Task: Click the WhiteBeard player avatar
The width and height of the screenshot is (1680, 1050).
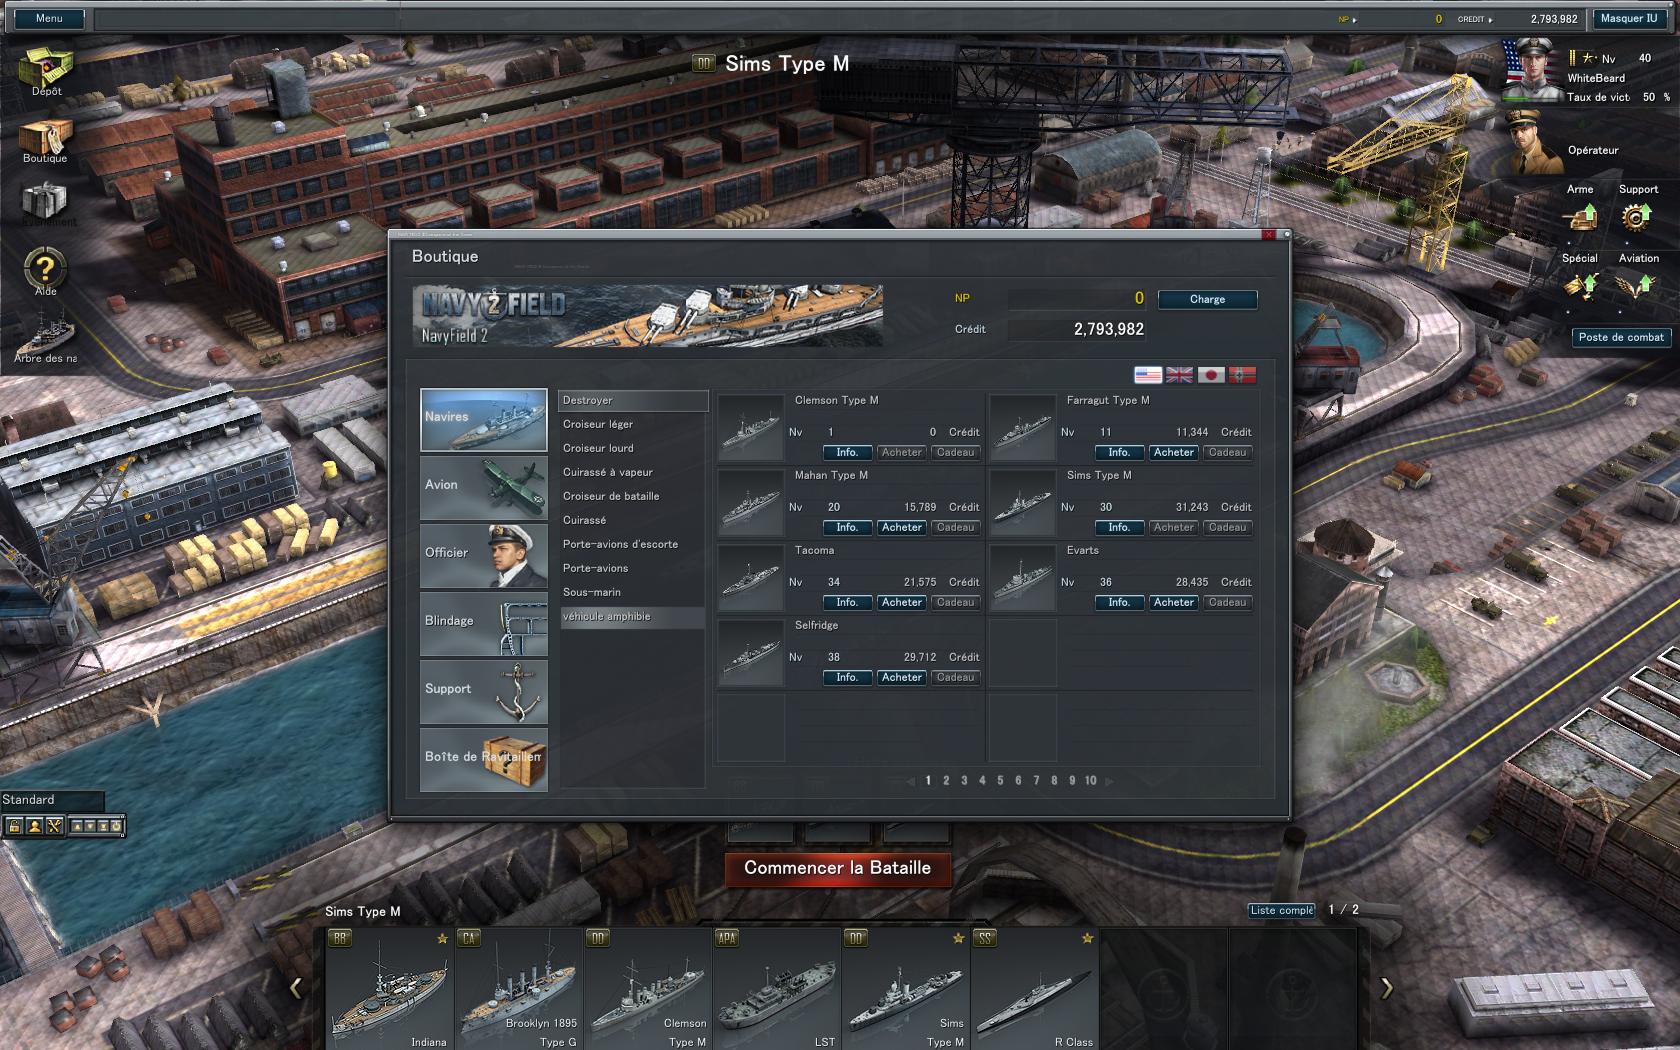Action: point(1530,70)
